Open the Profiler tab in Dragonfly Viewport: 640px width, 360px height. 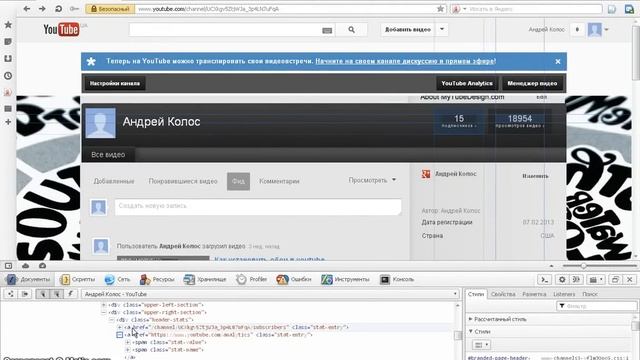point(252,280)
